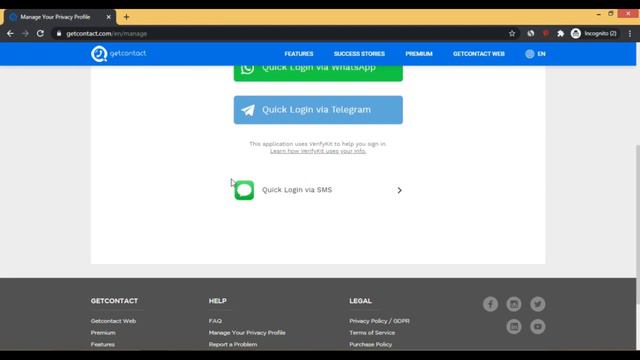Open GETCONTACT WEB in the navigation bar
Screen dimensions: 640x360
(479, 54)
